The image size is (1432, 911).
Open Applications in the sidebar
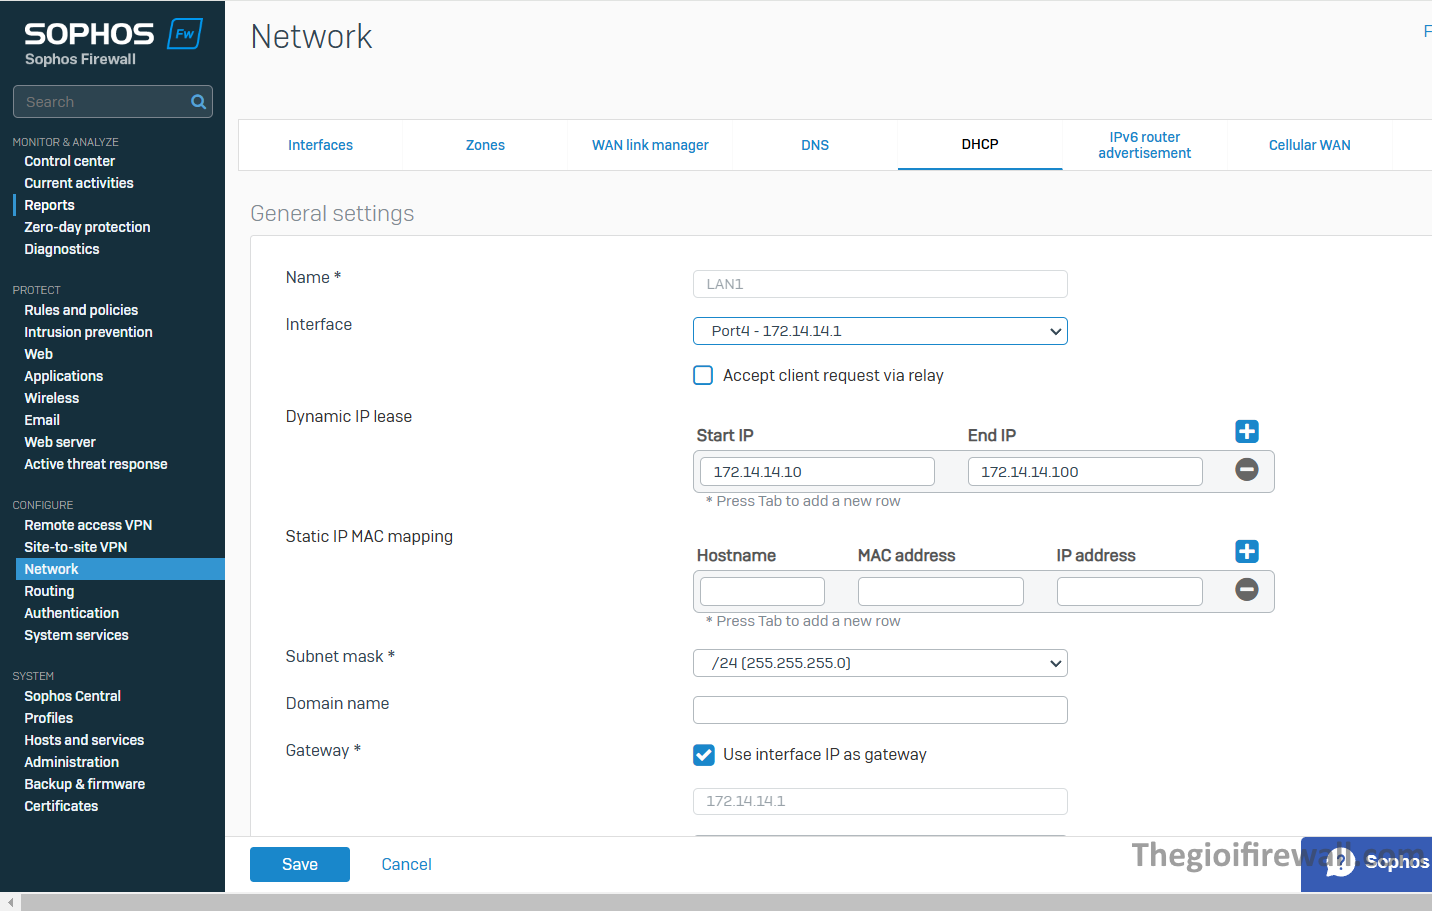click(64, 376)
